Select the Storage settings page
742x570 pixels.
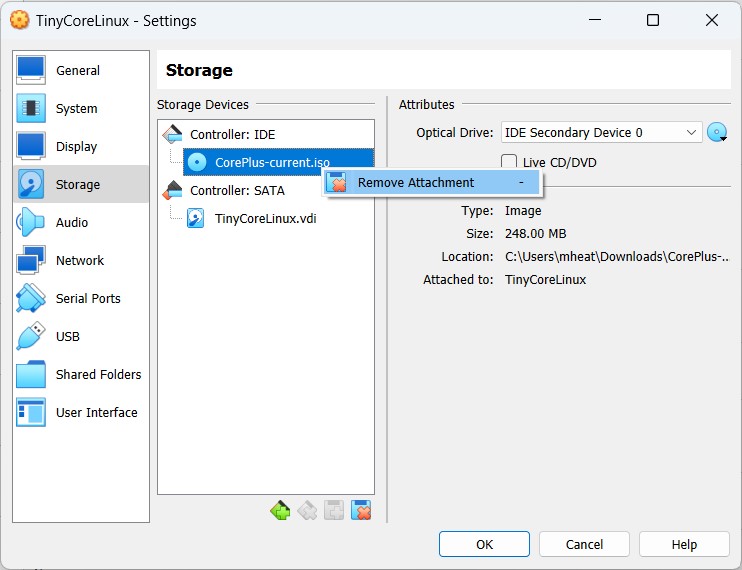(x=81, y=184)
